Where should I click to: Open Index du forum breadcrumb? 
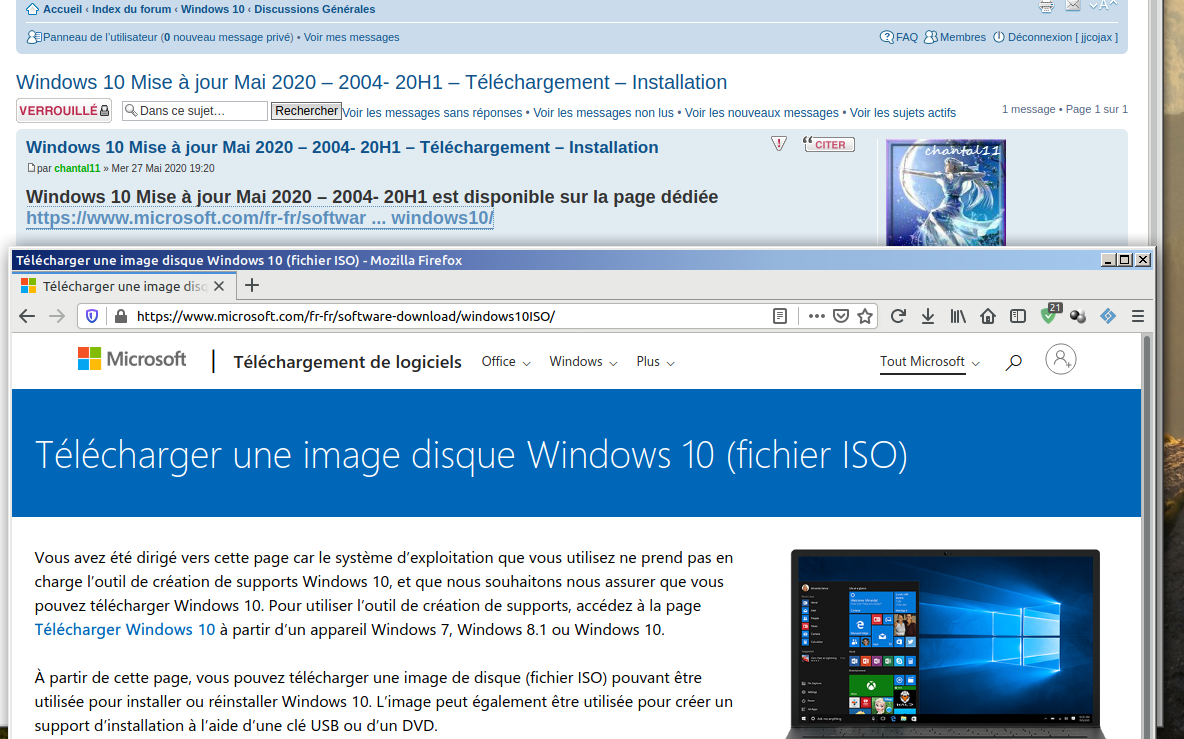pyautogui.click(x=131, y=9)
